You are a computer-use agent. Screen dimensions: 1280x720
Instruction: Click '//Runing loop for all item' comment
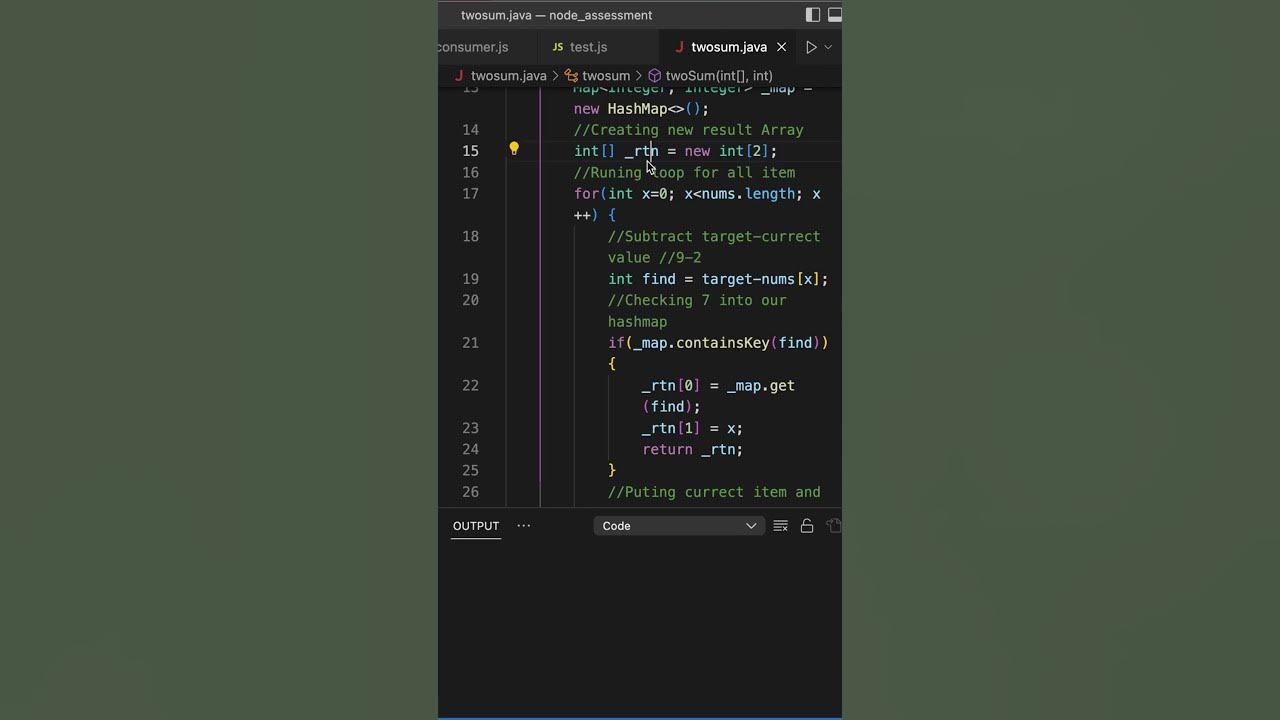[685, 173]
